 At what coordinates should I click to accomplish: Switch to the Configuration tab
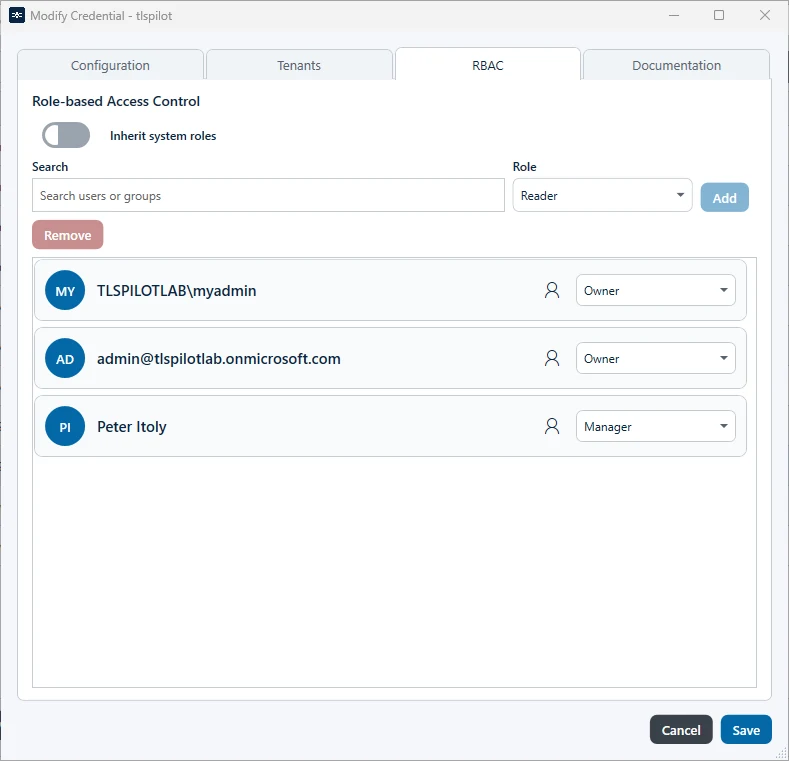click(110, 65)
